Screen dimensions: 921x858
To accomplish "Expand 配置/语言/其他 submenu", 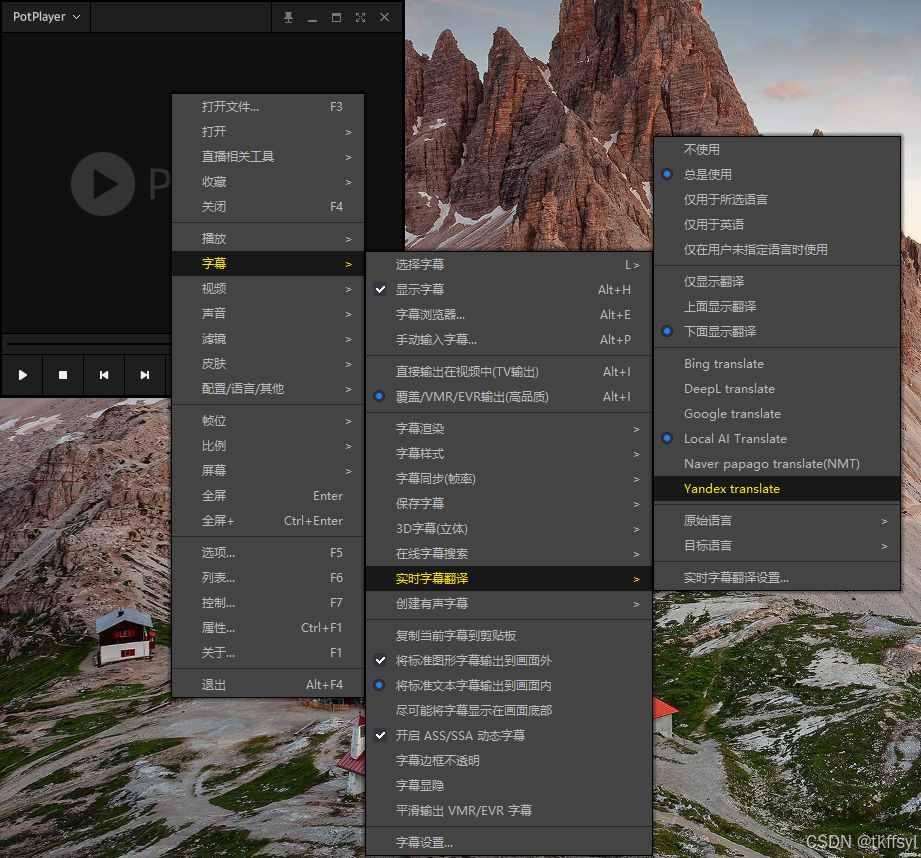I will (268, 389).
